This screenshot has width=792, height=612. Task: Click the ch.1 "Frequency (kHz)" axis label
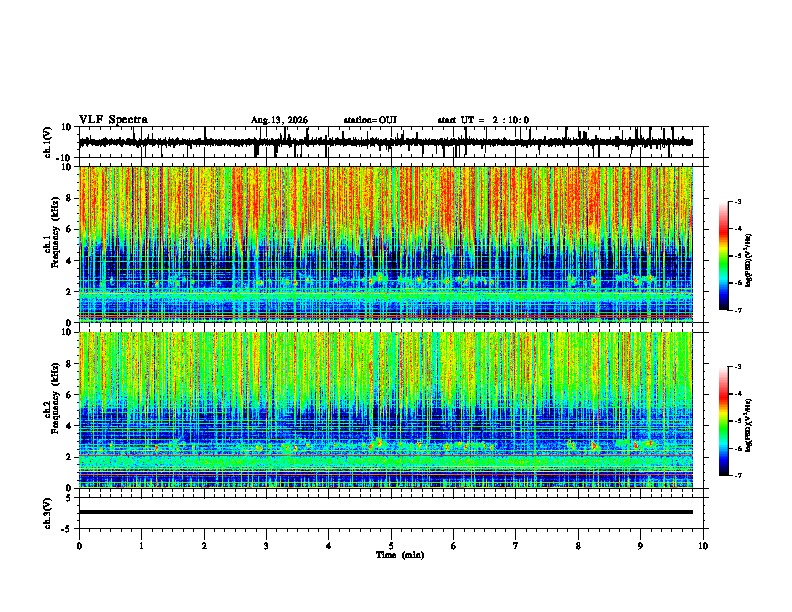coord(55,233)
